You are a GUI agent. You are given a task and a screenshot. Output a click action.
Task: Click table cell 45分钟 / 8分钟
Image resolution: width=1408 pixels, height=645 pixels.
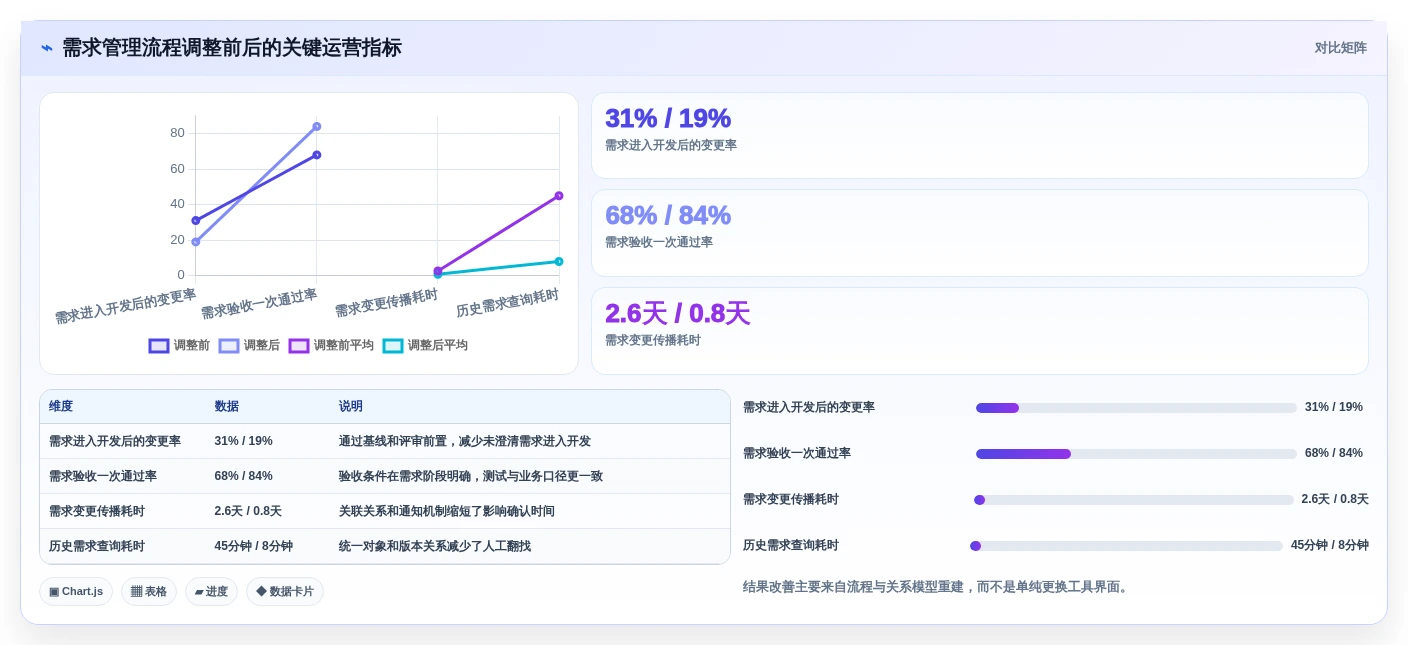pos(253,546)
